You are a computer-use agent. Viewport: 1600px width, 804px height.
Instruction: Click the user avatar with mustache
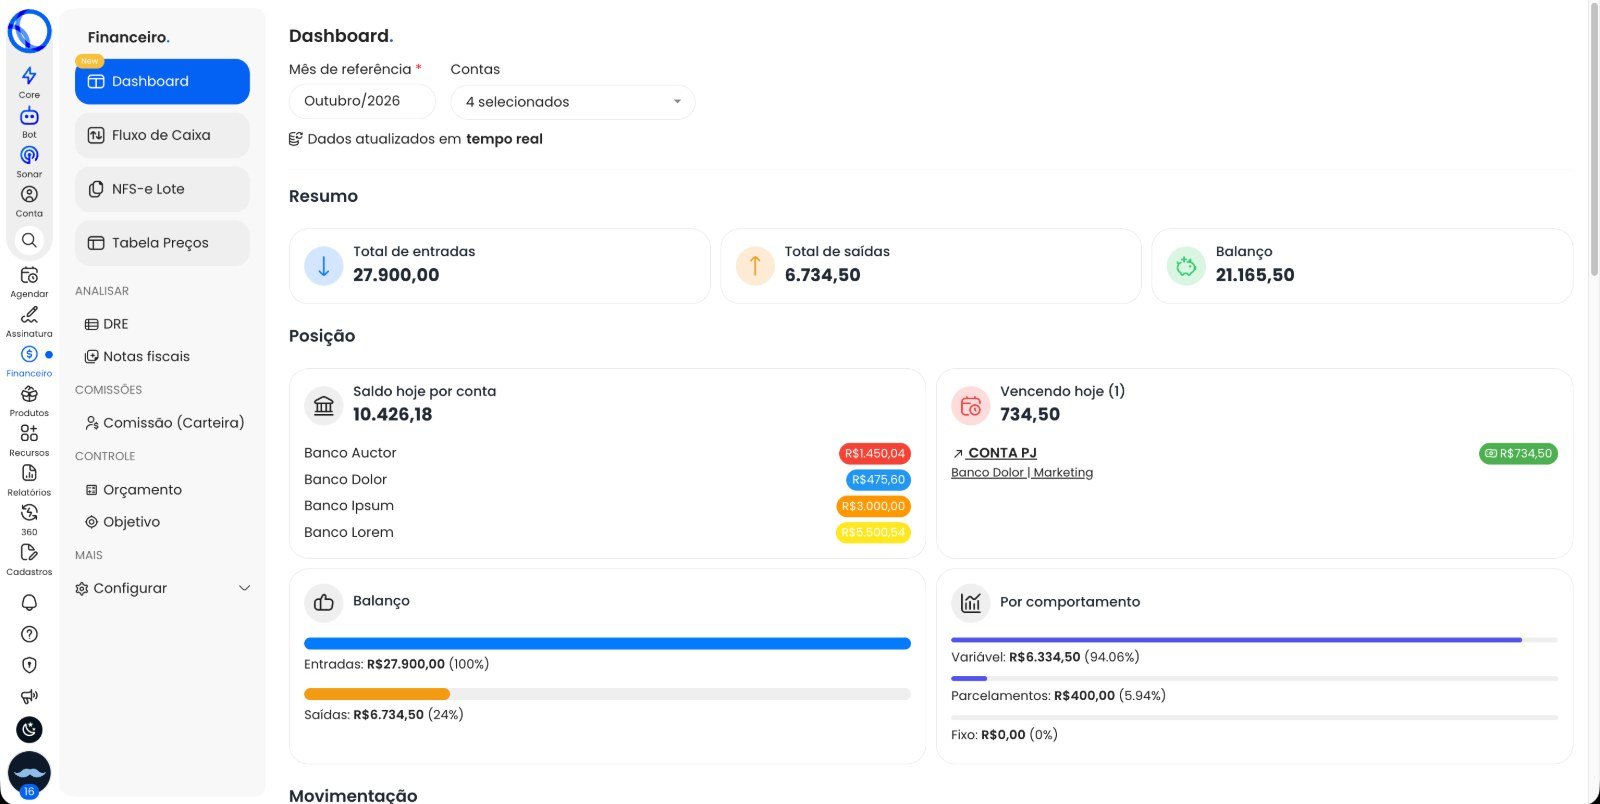coord(29,774)
